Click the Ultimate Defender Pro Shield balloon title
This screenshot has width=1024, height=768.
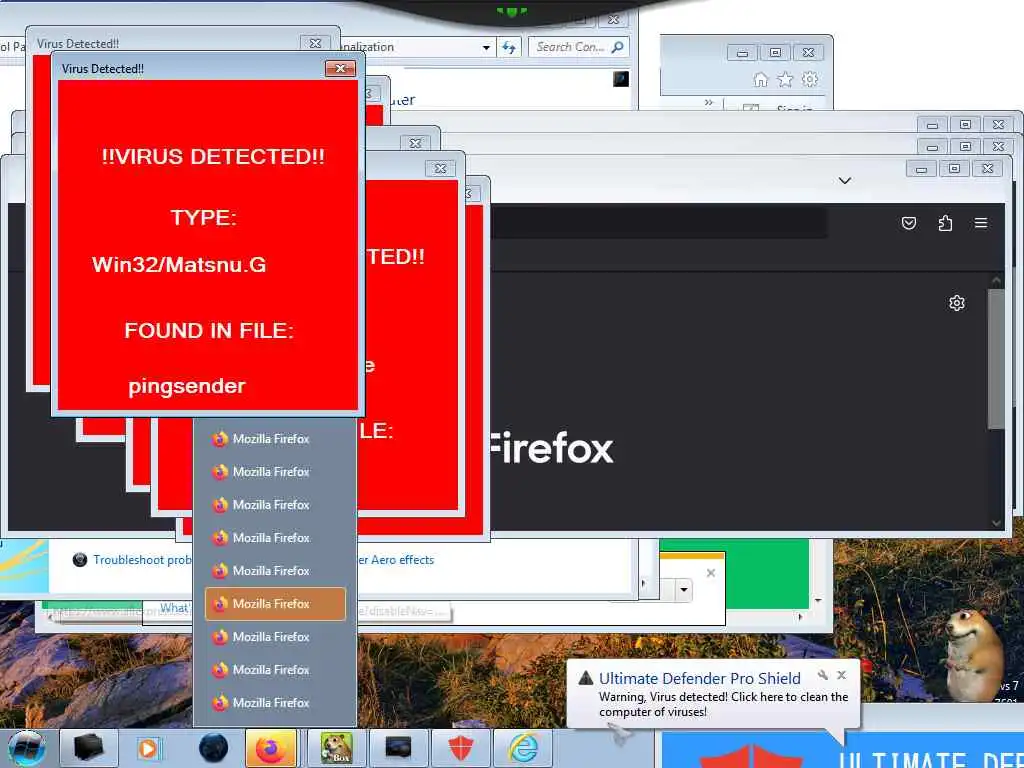point(699,679)
